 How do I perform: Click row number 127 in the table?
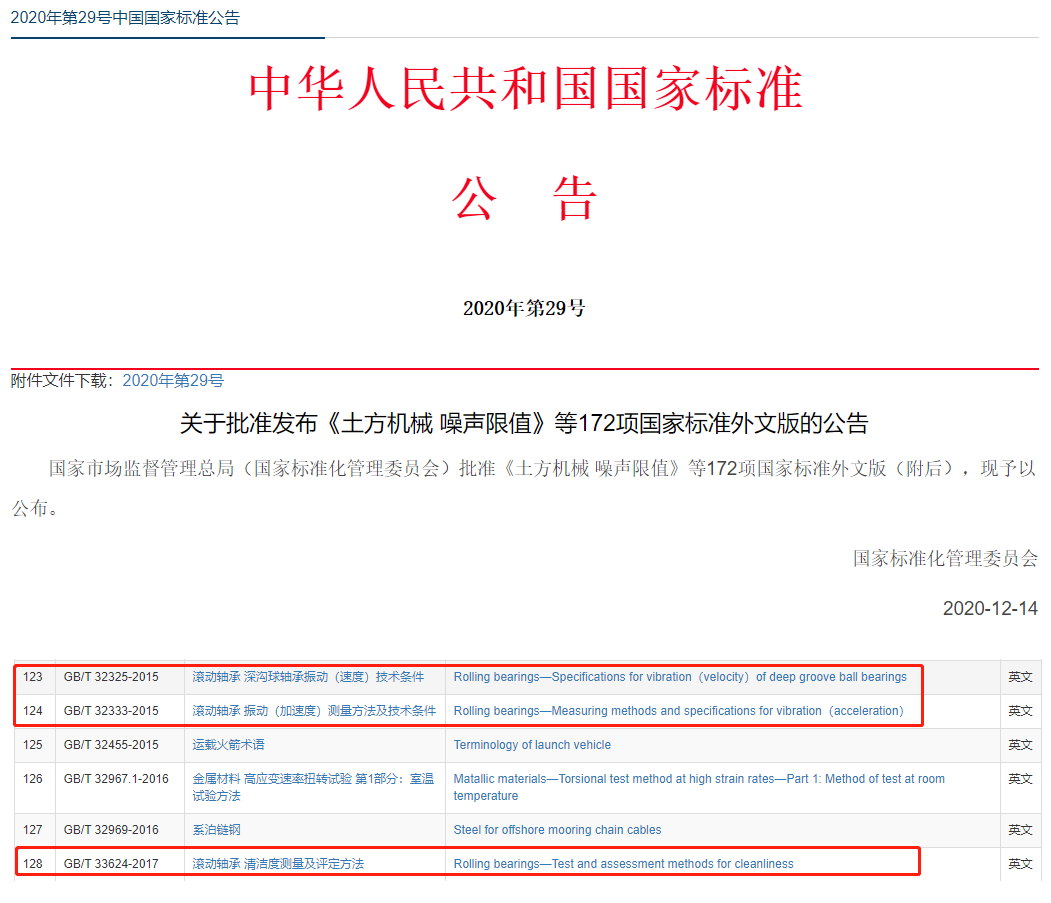33,830
